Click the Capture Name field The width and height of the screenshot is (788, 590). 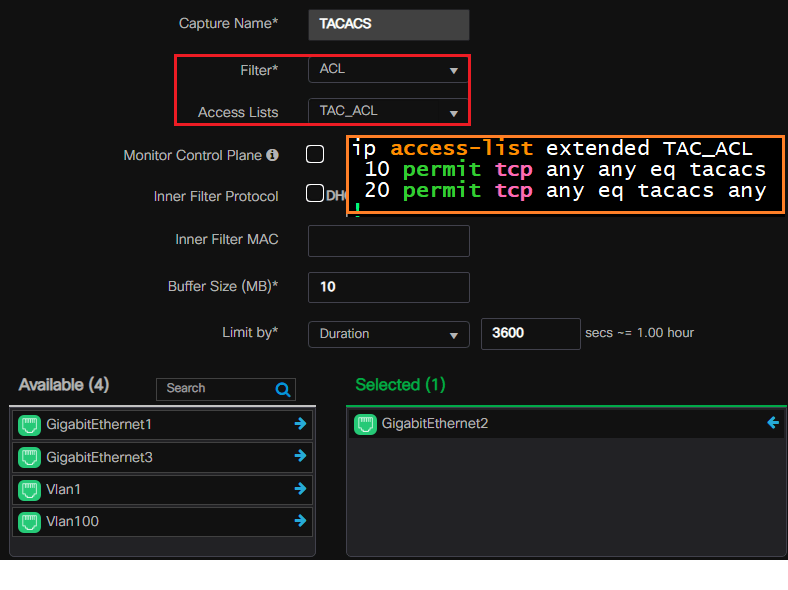tap(388, 24)
